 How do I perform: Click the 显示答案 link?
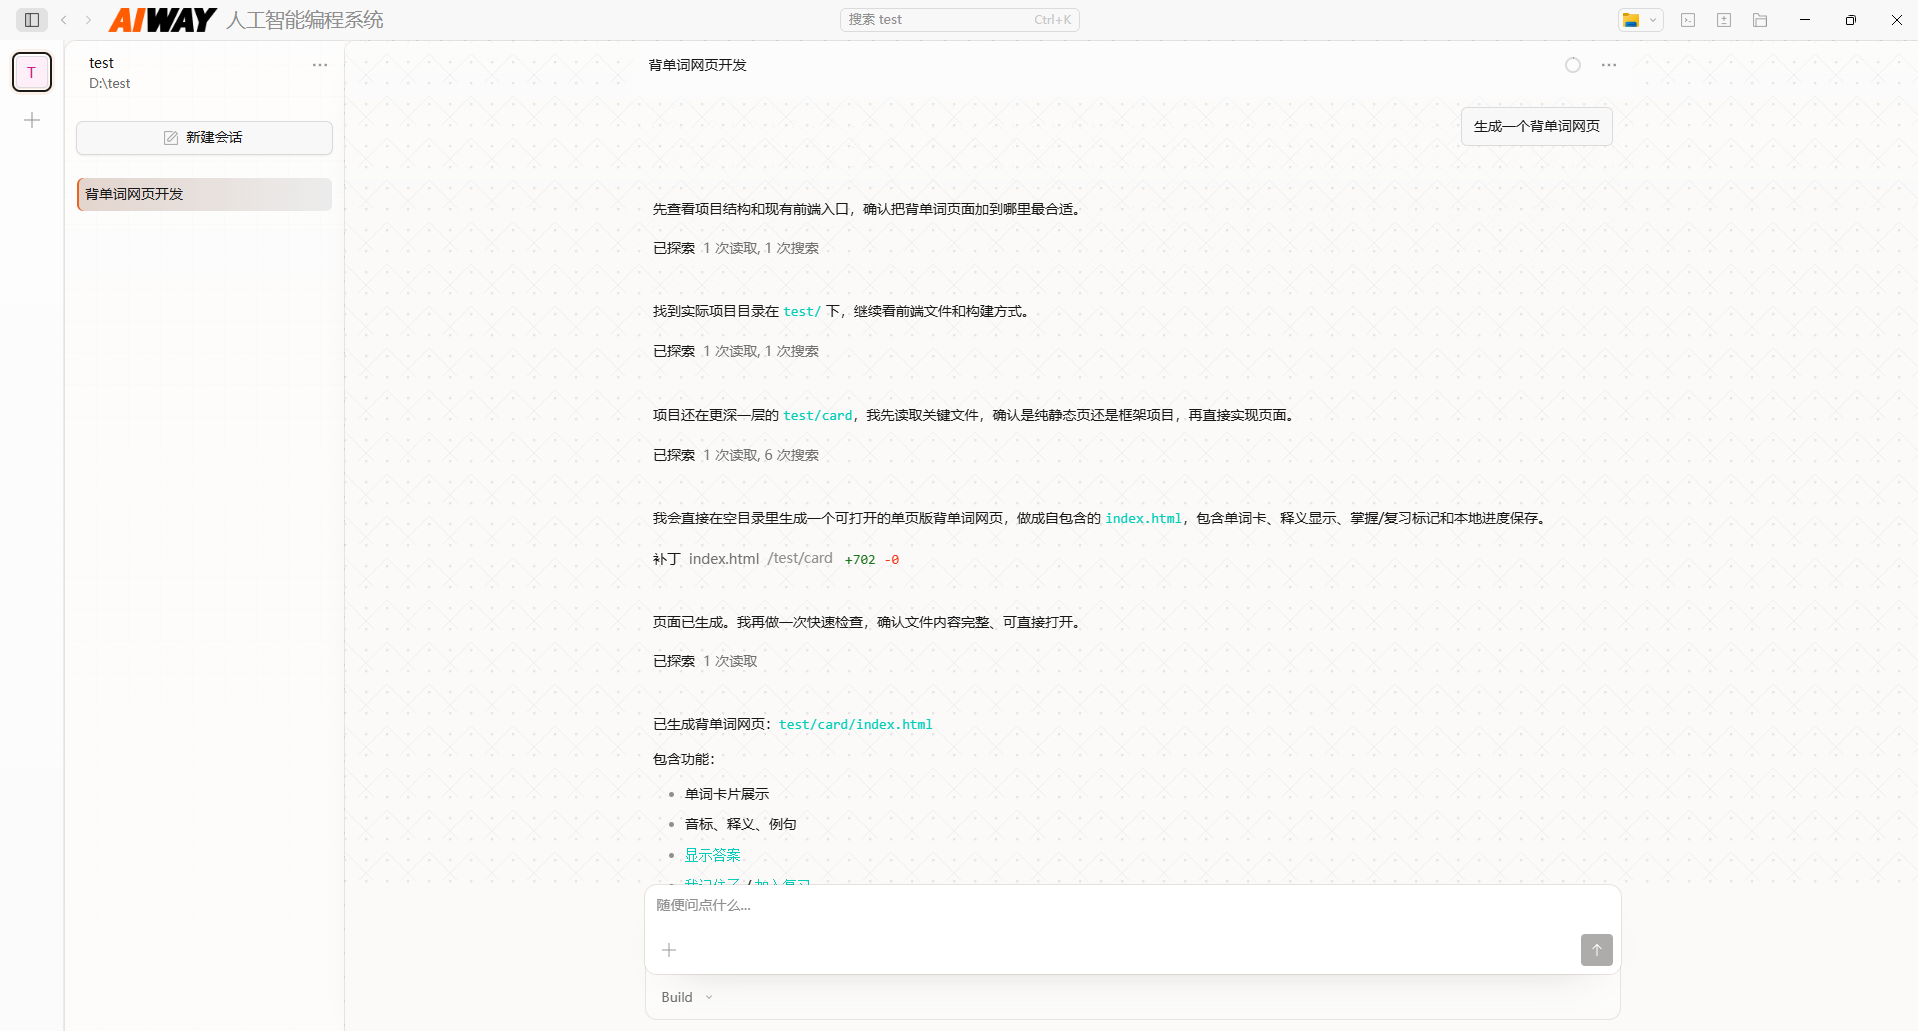point(713,855)
